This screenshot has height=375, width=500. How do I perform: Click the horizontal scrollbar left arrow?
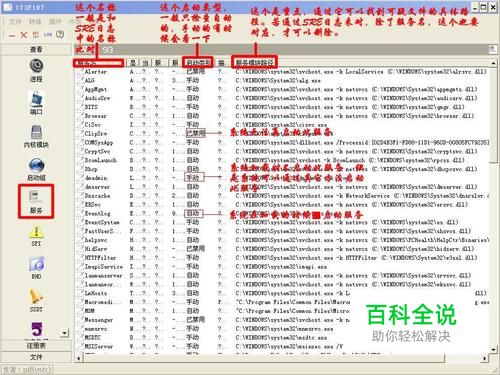point(79,359)
